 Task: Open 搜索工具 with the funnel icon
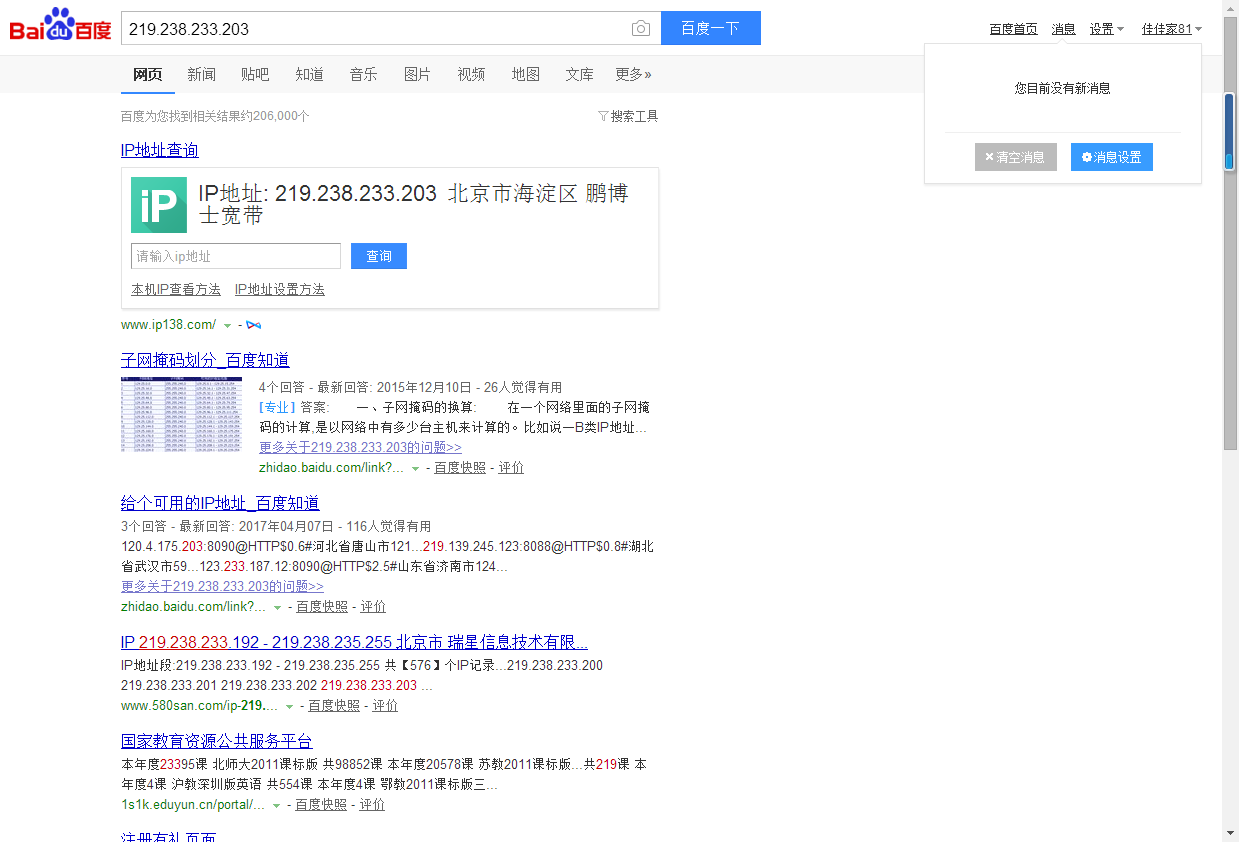[x=628, y=116]
